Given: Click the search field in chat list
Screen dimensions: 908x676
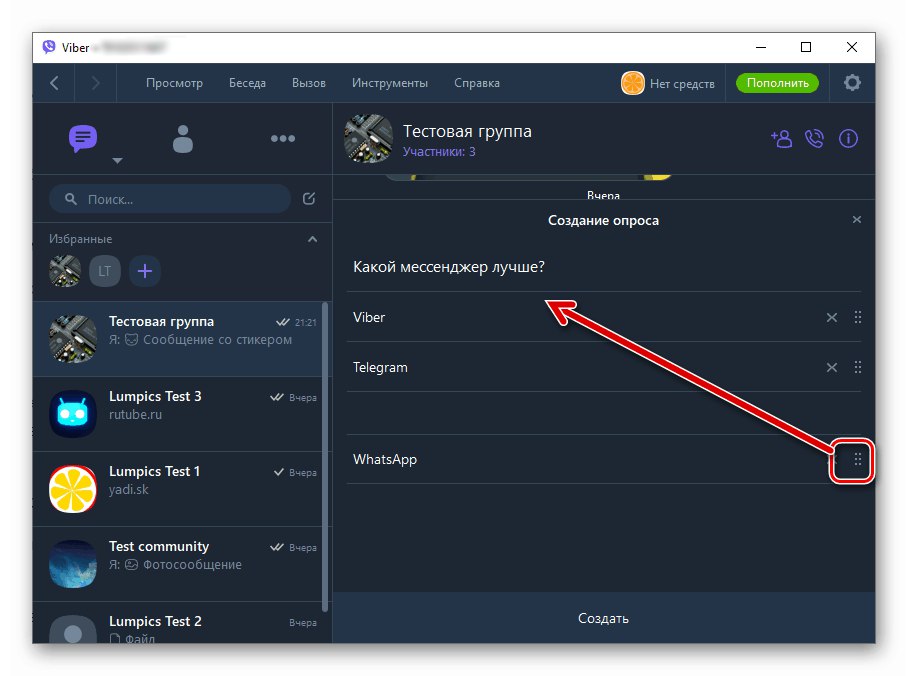Looking at the screenshot, I should 170,199.
